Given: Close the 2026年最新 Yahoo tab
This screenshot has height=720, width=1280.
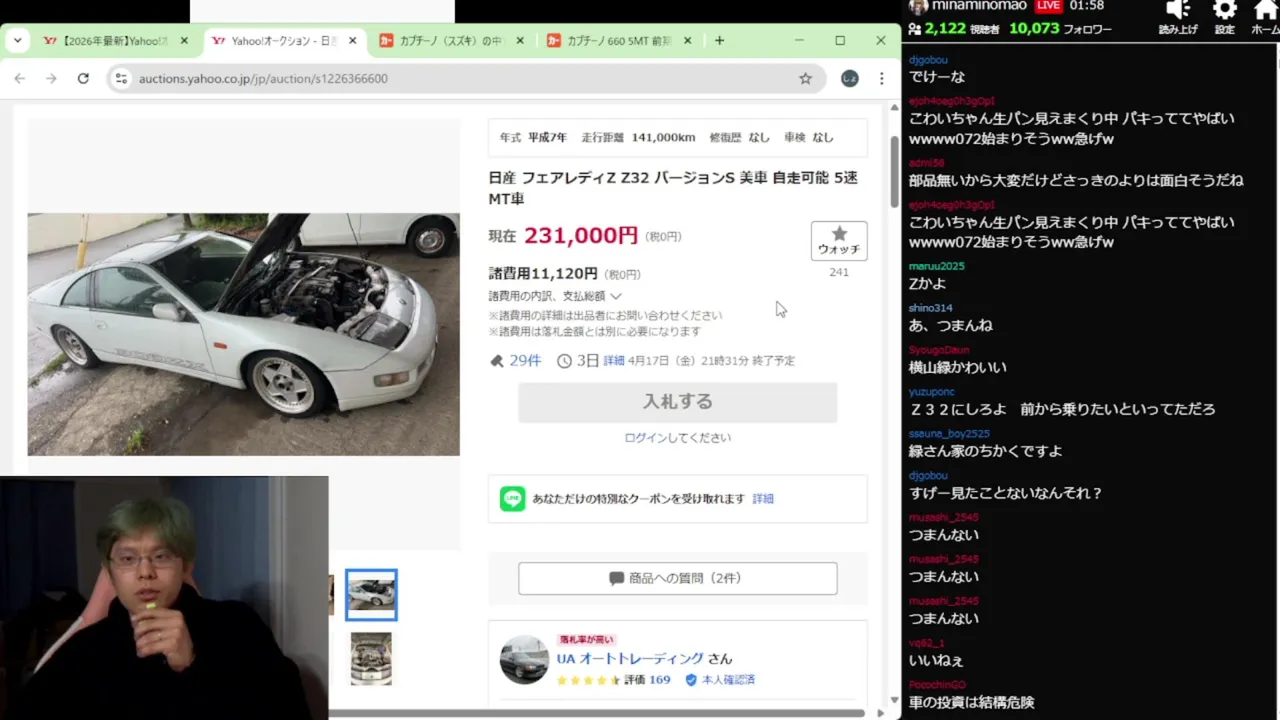Looking at the screenshot, I should (x=184, y=41).
